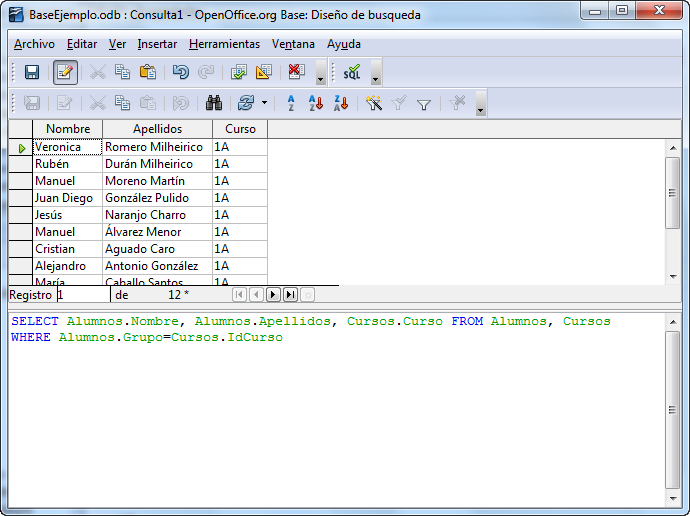Click the Find Record binoculars icon
The width and height of the screenshot is (690, 516).
(214, 103)
